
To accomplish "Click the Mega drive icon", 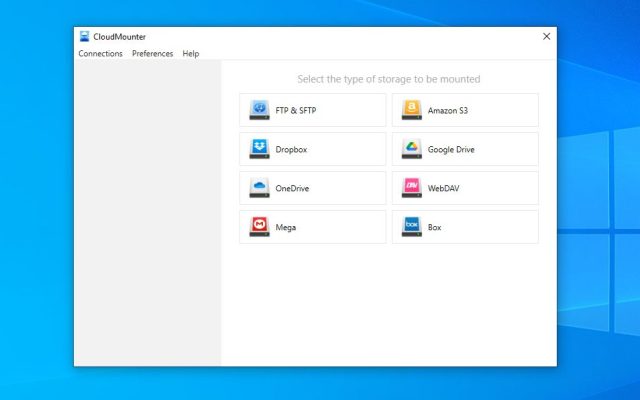I will pyautogui.click(x=259, y=227).
